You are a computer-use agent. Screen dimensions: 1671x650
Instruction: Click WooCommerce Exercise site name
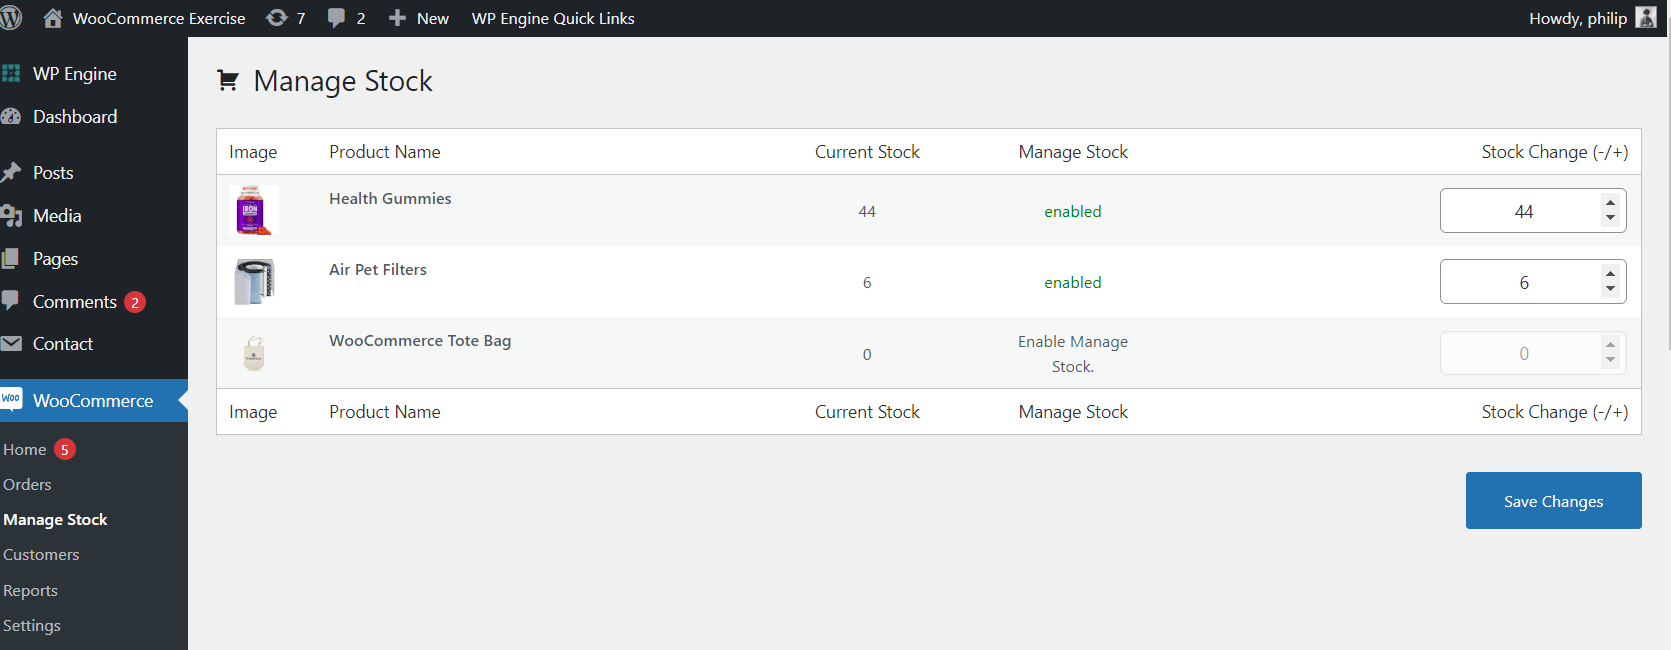tap(159, 18)
